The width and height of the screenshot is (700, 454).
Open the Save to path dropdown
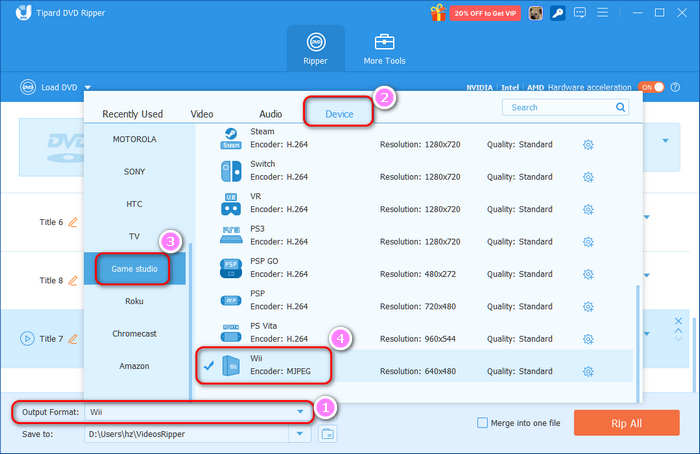pos(300,433)
